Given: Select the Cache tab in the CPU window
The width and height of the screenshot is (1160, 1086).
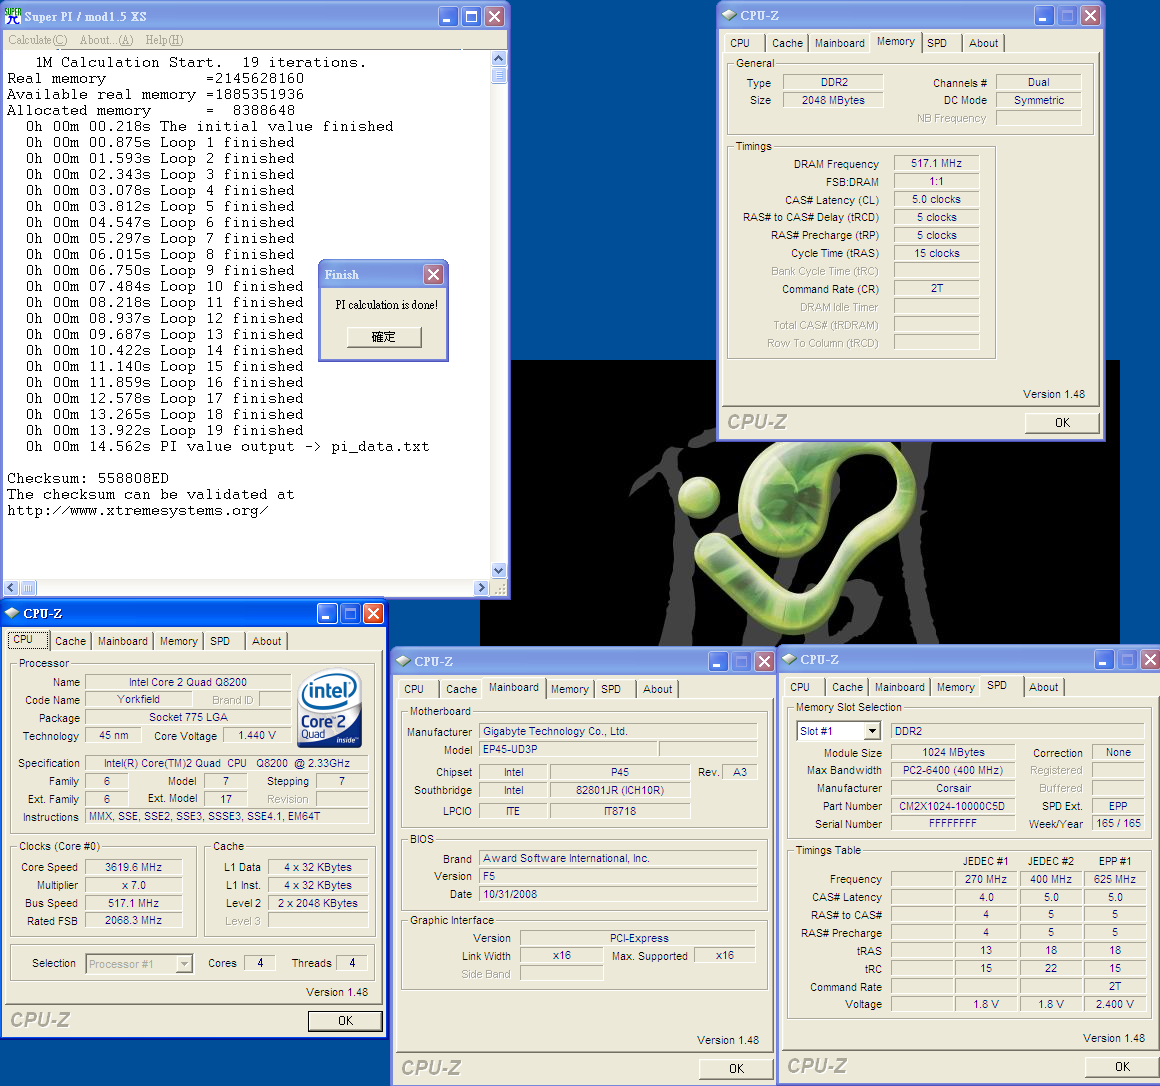Looking at the screenshot, I should [x=70, y=641].
